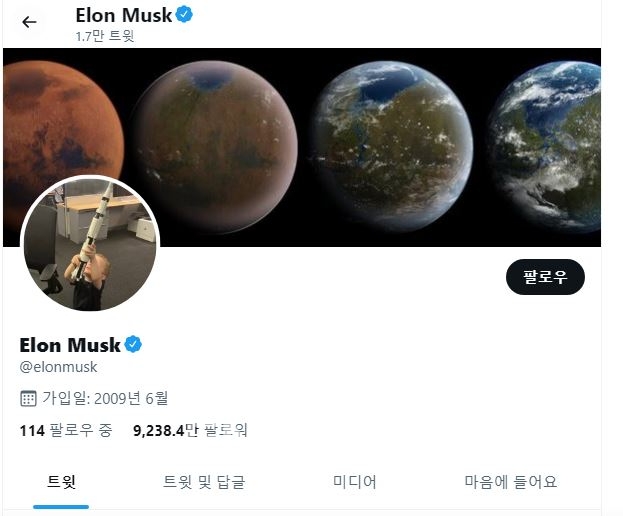Switch to the 미디어 tab
This screenshot has width=623, height=516.
pos(354,482)
